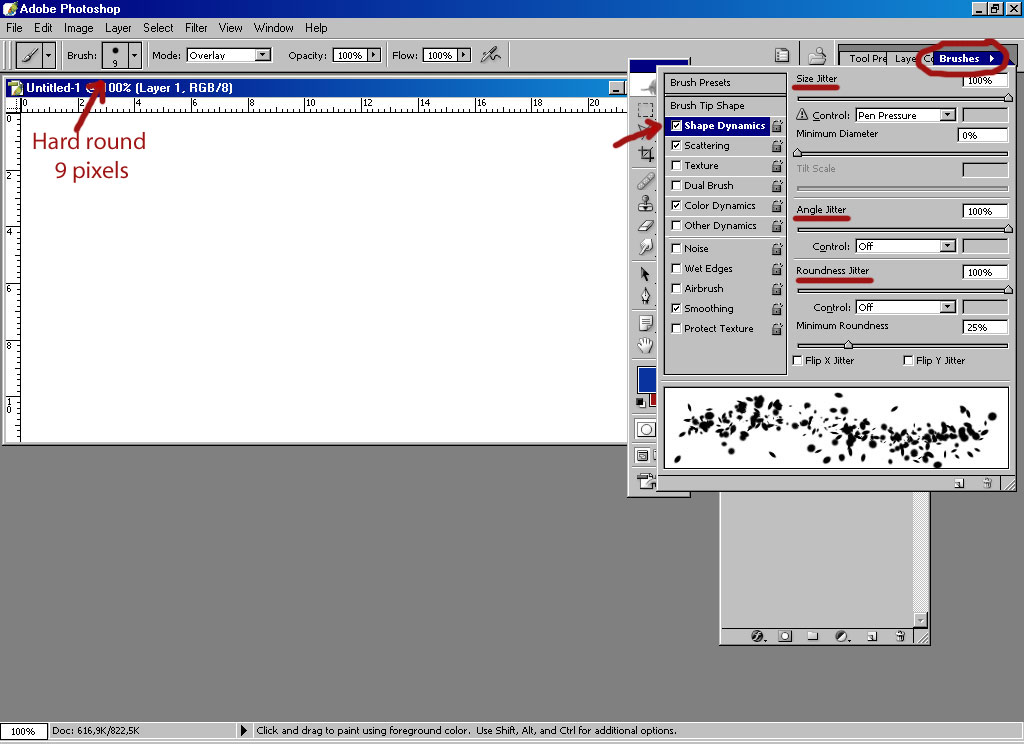Click the Brush Presets button
Screen dimensions: 1024x744
click(x=714, y=83)
